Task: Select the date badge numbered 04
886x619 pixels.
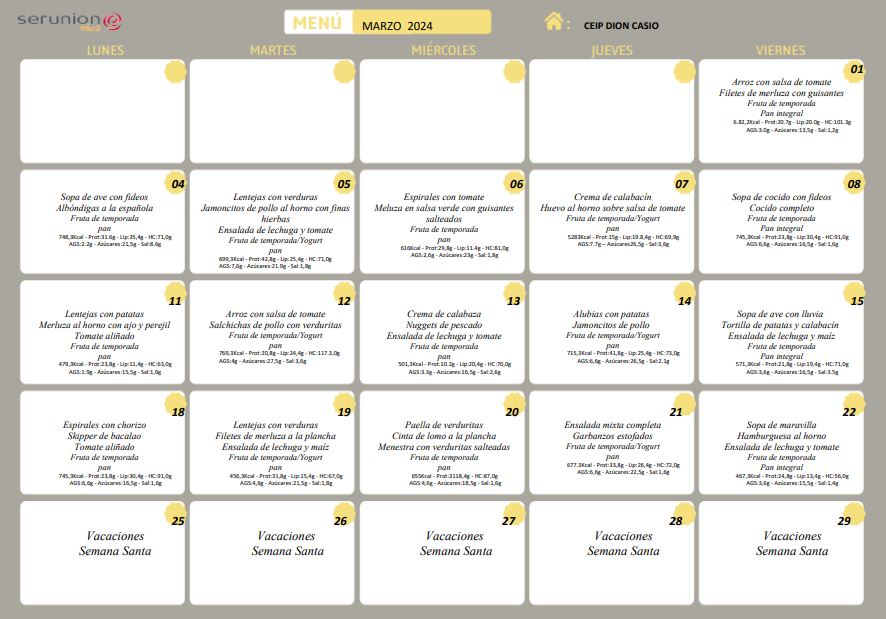Action: point(177,183)
